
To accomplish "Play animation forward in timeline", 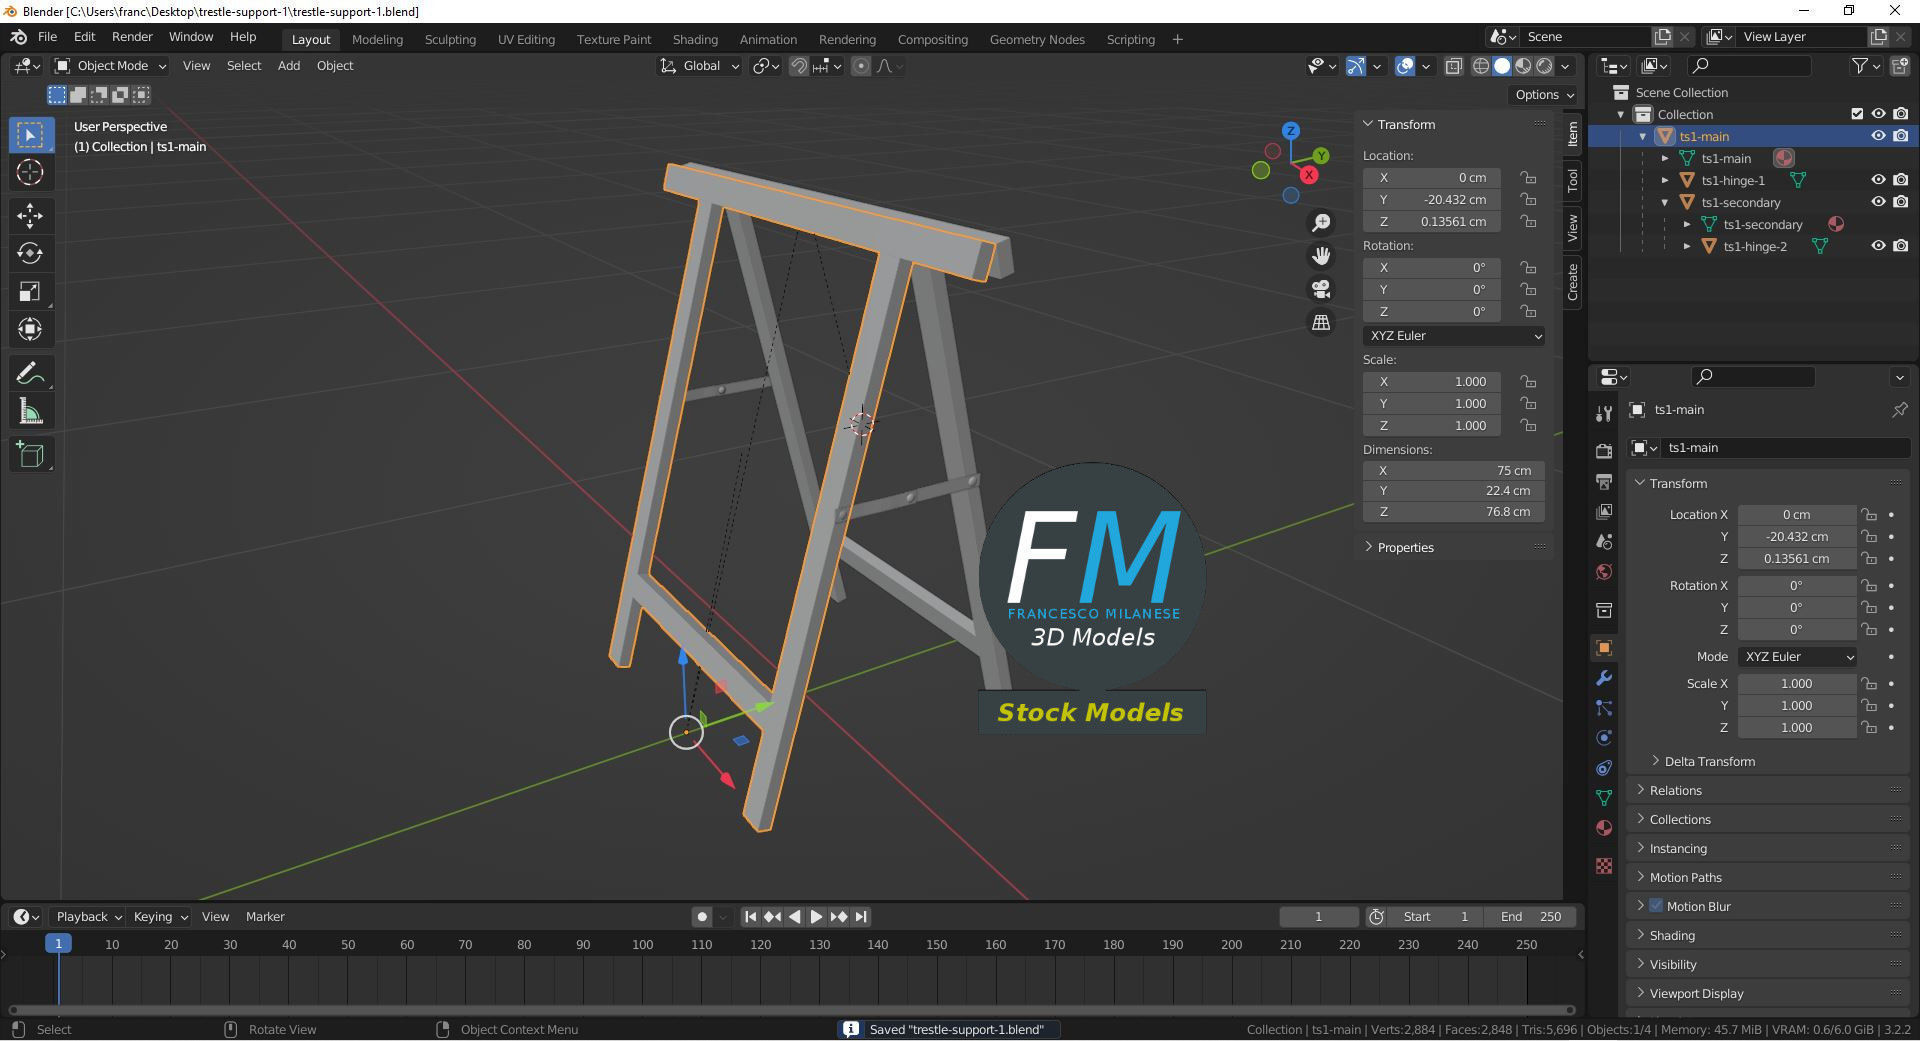I will pyautogui.click(x=816, y=917).
